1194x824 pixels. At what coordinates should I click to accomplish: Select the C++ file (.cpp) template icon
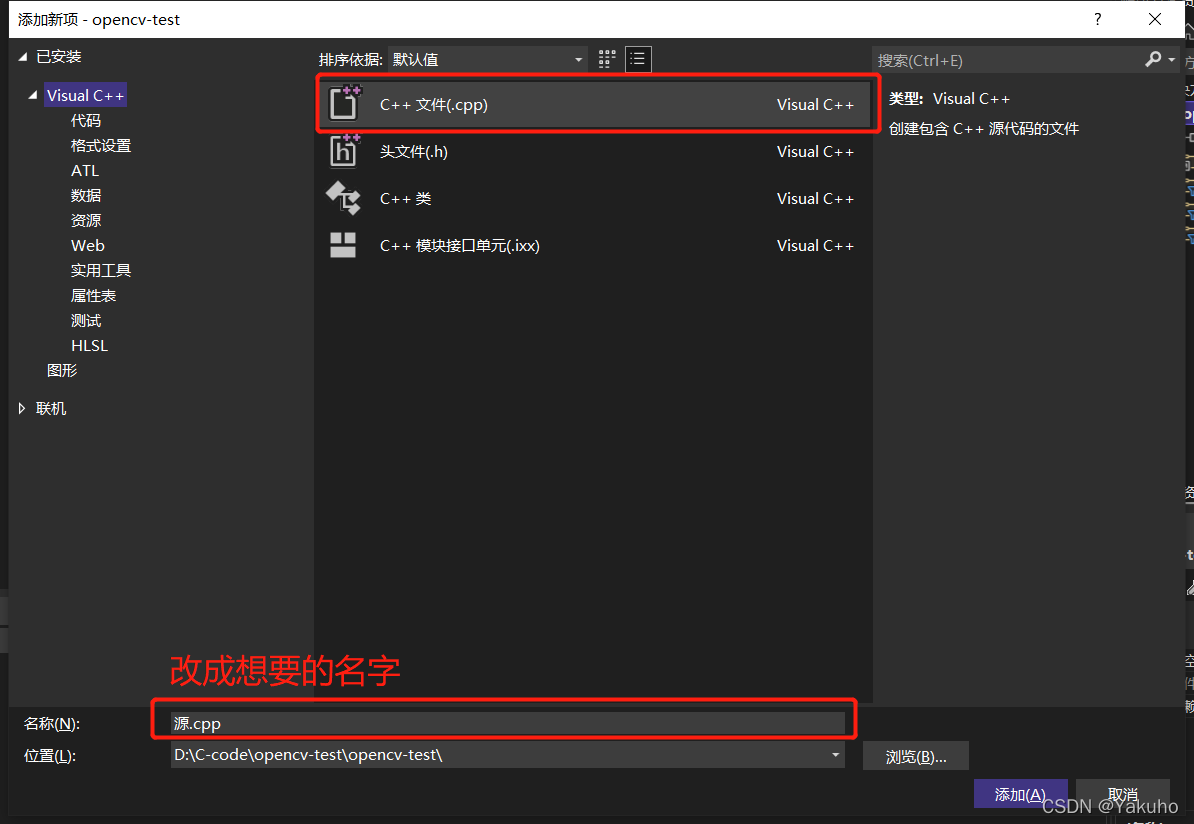click(344, 103)
